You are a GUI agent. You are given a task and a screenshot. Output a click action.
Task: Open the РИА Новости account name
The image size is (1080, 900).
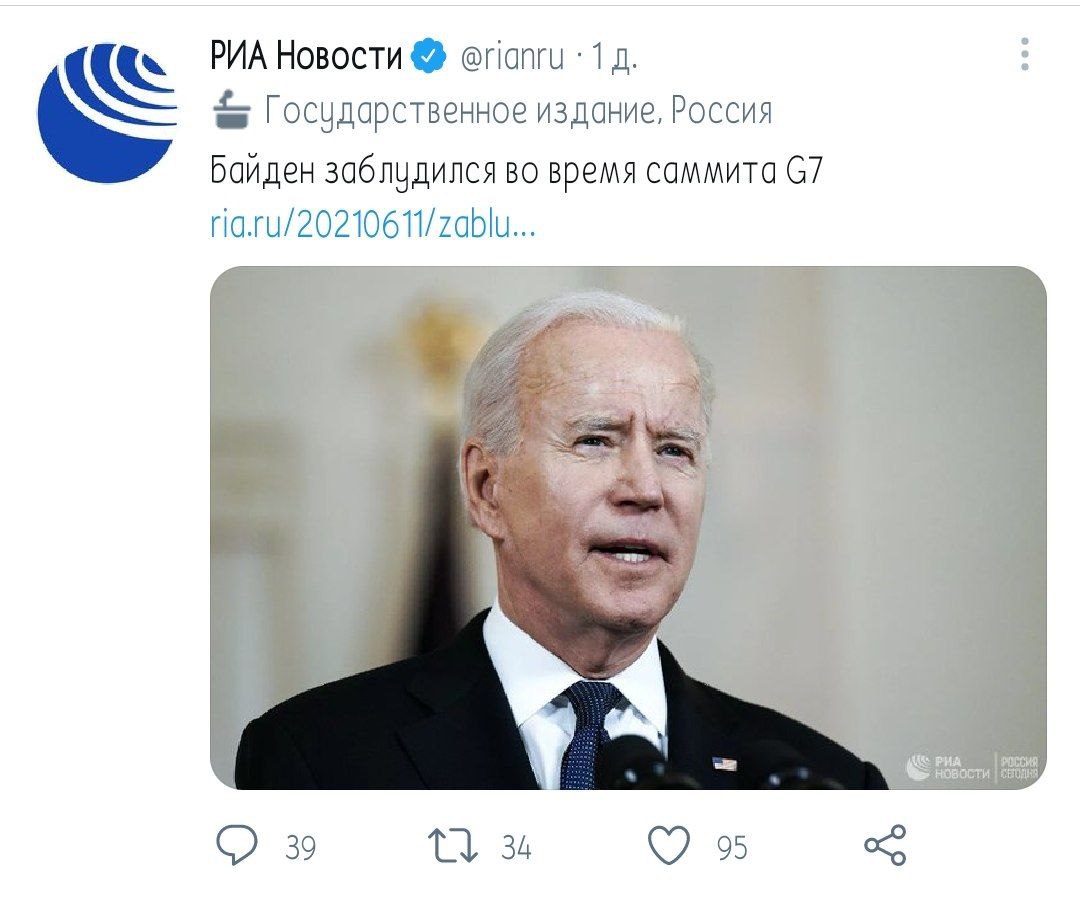click(x=306, y=56)
